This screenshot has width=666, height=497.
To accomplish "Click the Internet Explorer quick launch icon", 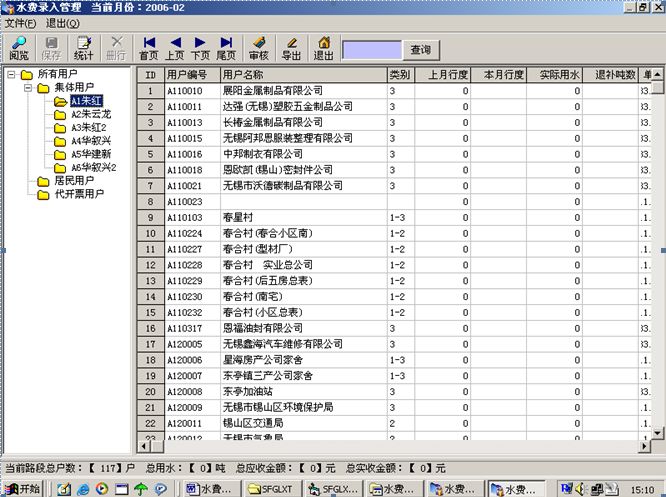I will pos(83,489).
